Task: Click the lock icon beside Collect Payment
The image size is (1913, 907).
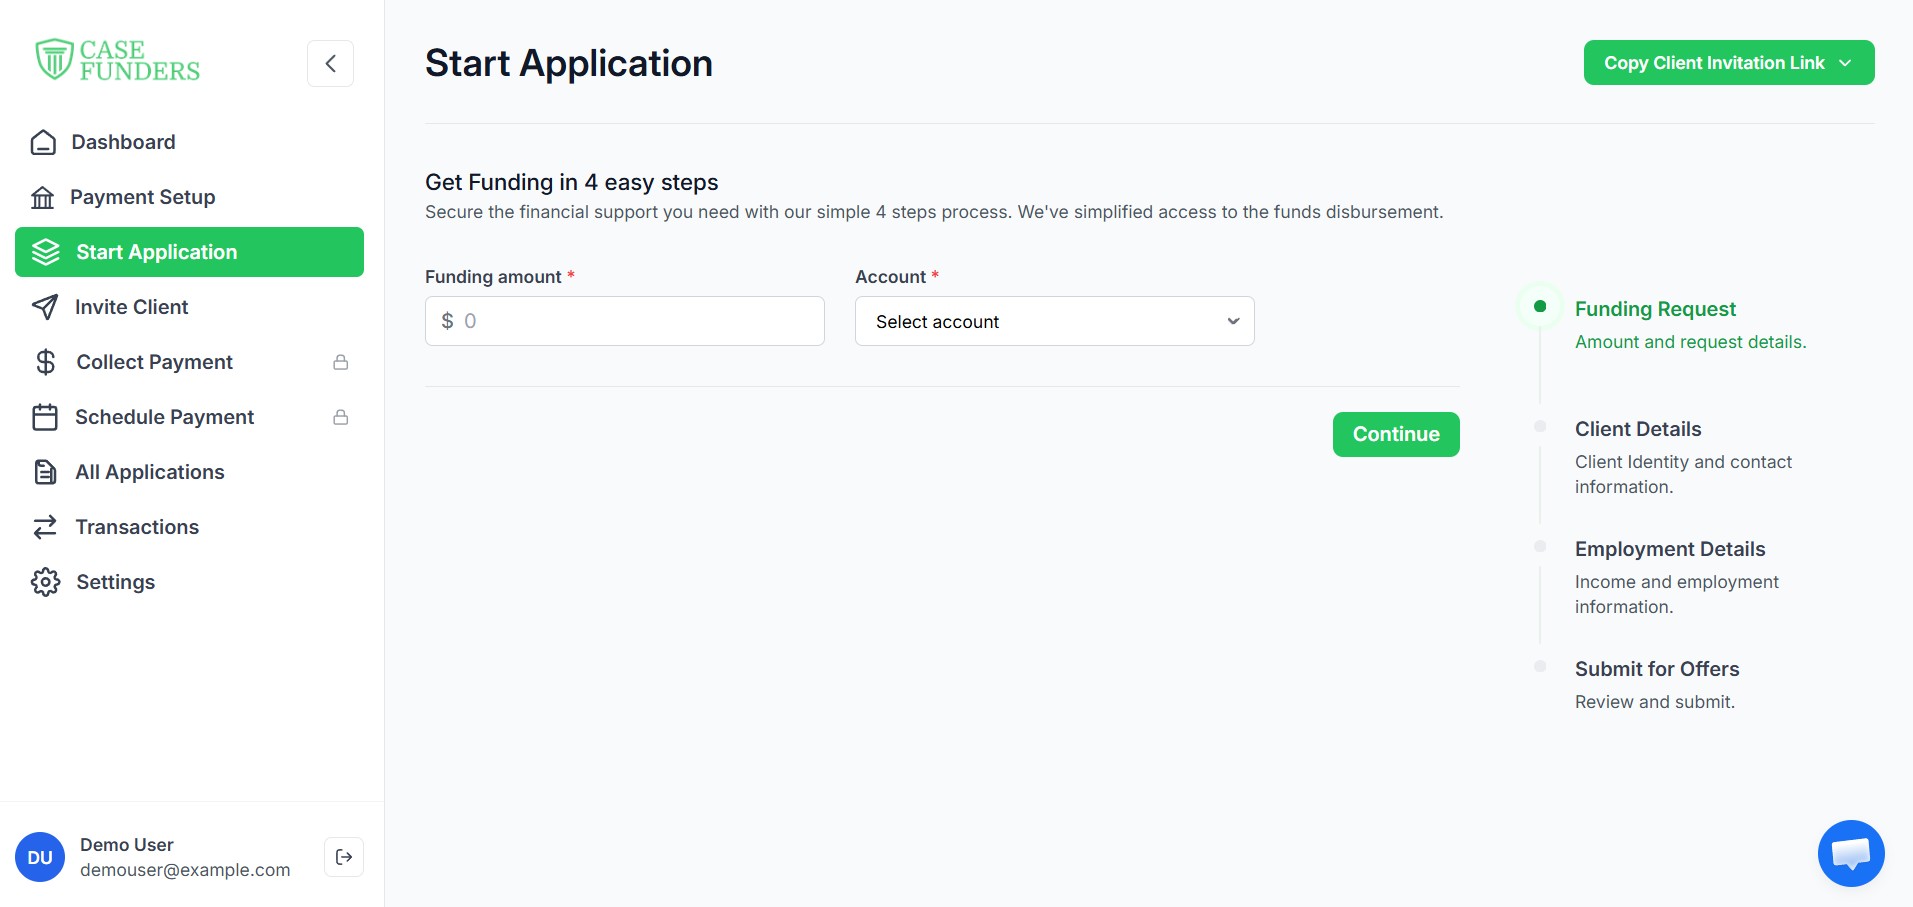Action: (x=340, y=362)
